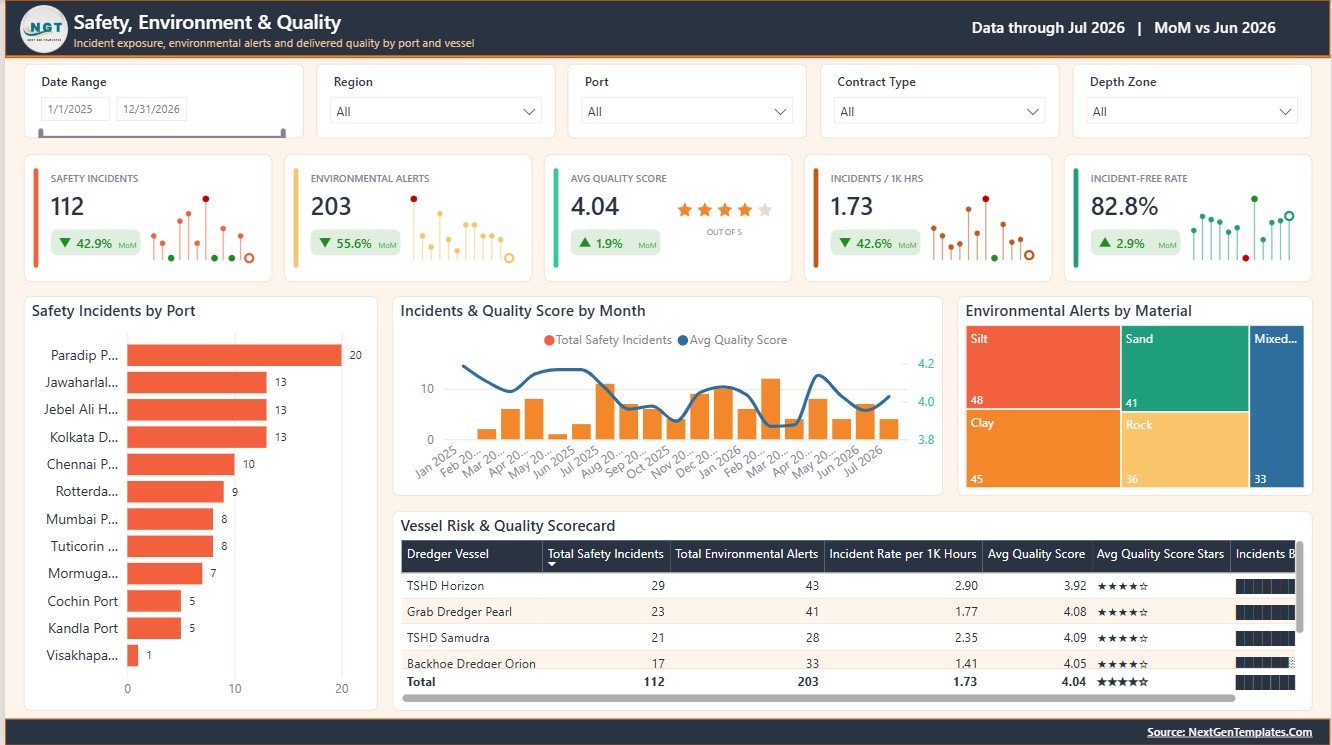This screenshot has height=745, width=1332.
Task: Select the Rotterdam port bar
Action: [x=176, y=492]
